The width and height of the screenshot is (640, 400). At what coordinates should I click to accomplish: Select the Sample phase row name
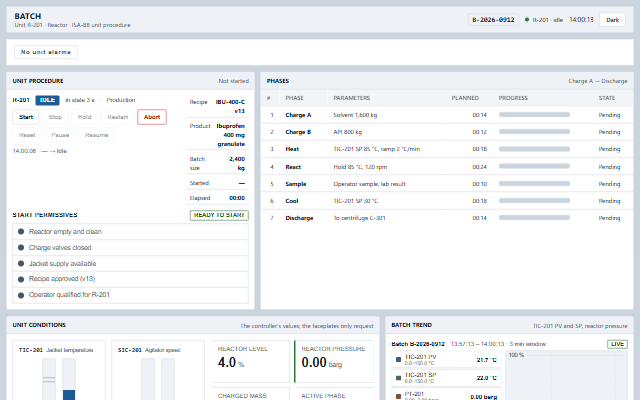296,184
